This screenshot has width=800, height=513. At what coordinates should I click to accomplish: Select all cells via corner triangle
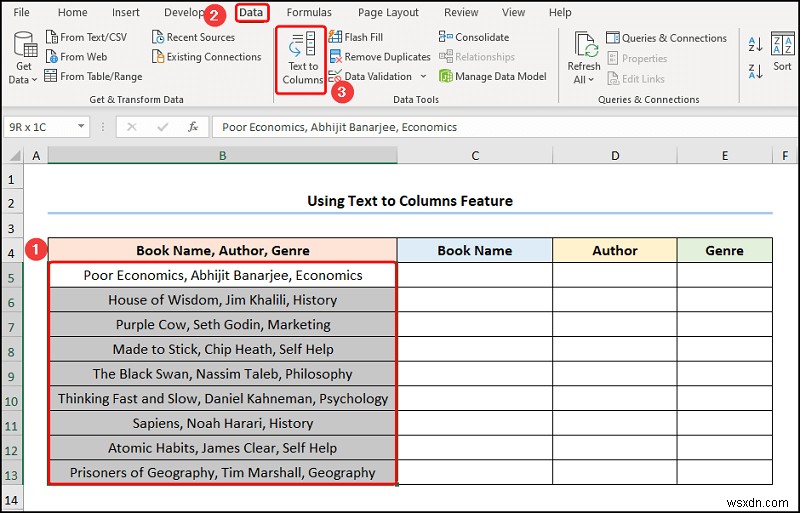point(13,155)
